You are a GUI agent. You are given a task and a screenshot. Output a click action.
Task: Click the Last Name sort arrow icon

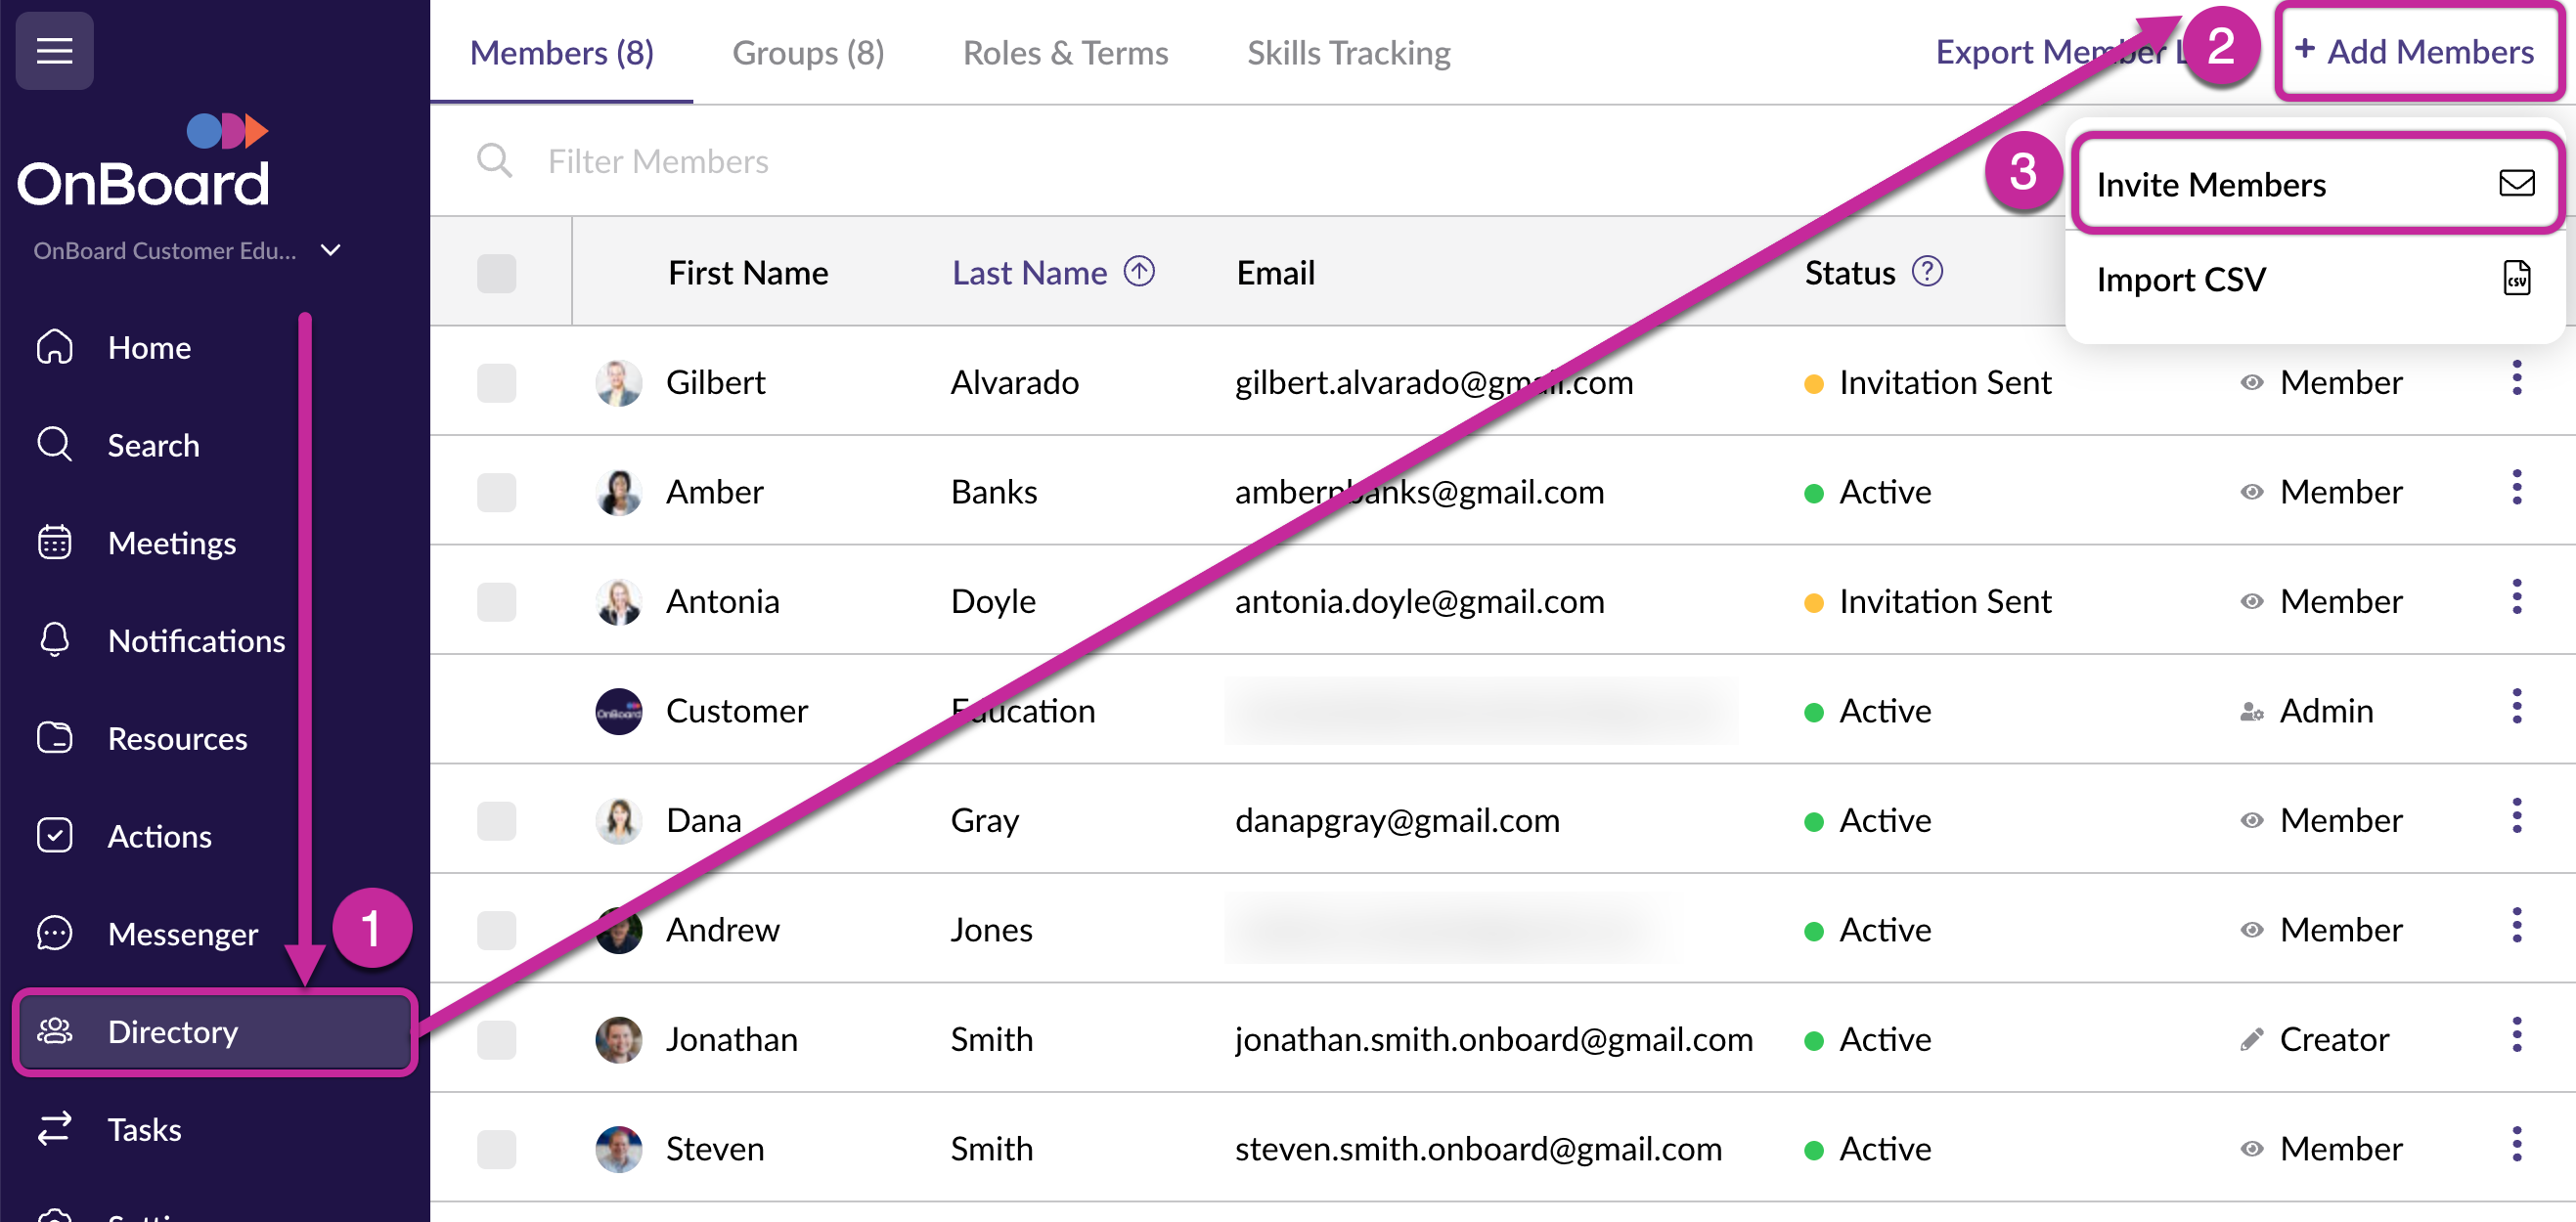1138,272
